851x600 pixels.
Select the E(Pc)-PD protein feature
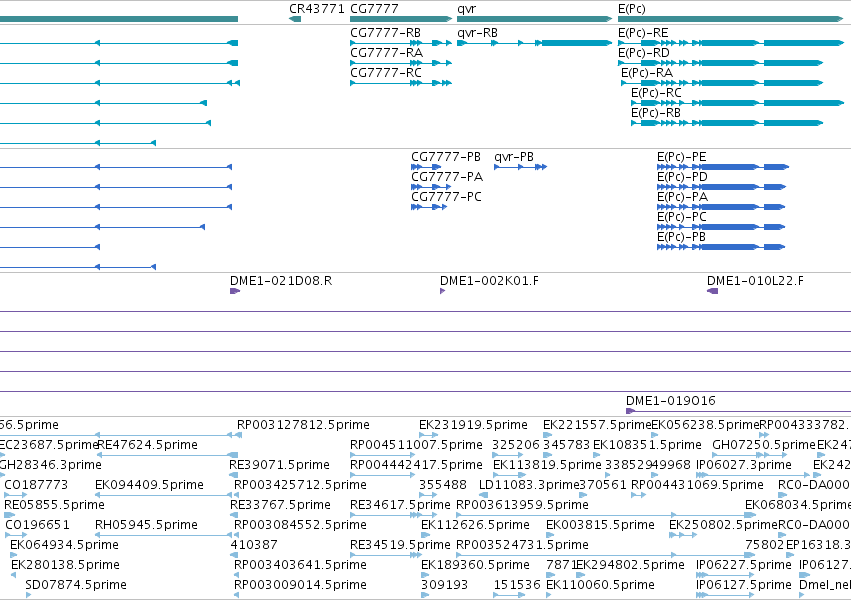[x=721, y=187]
